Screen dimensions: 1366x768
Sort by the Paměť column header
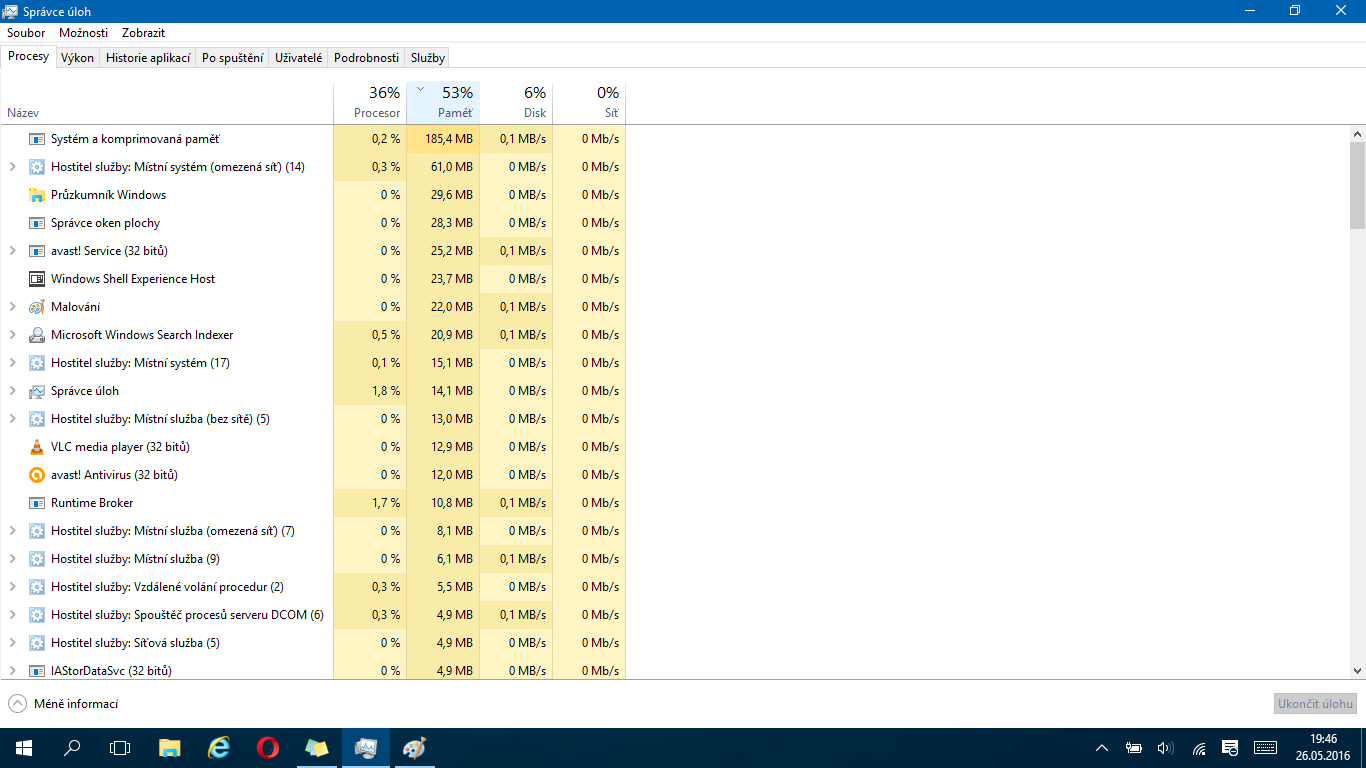[443, 103]
